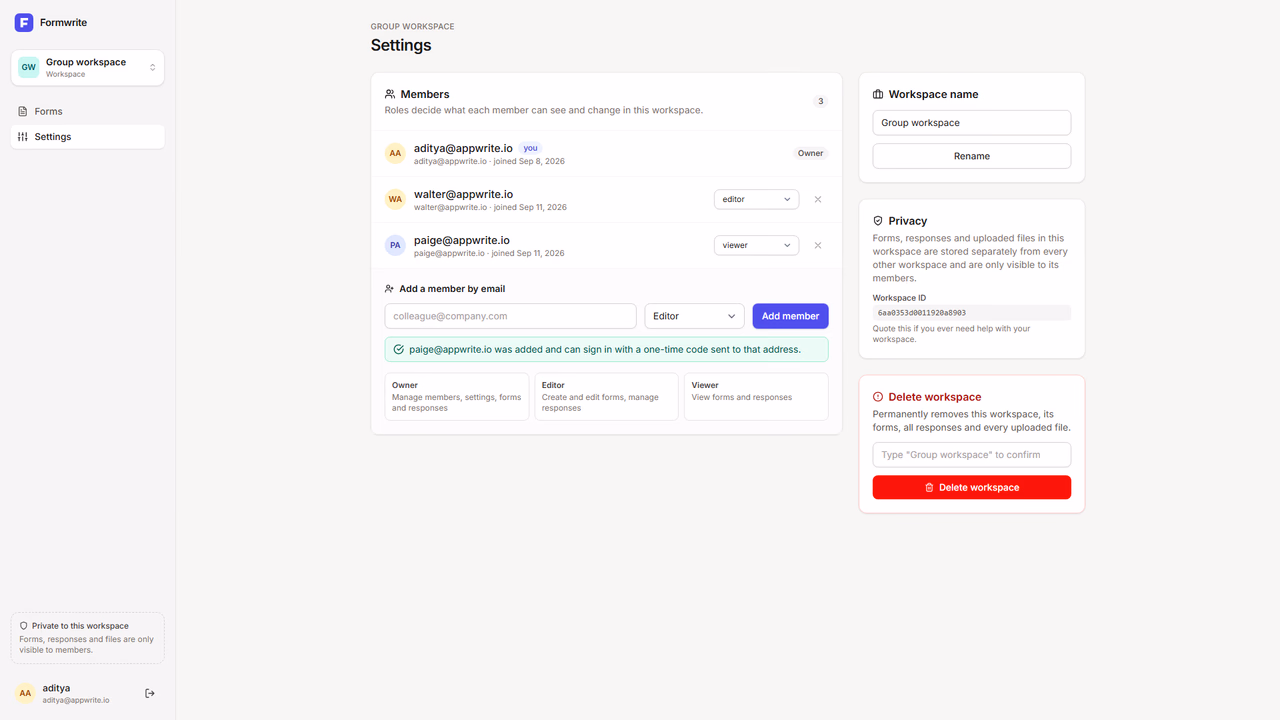1280x720 pixels.
Task: Click the aditya user avatar in sidebar footer
Action: [25, 693]
